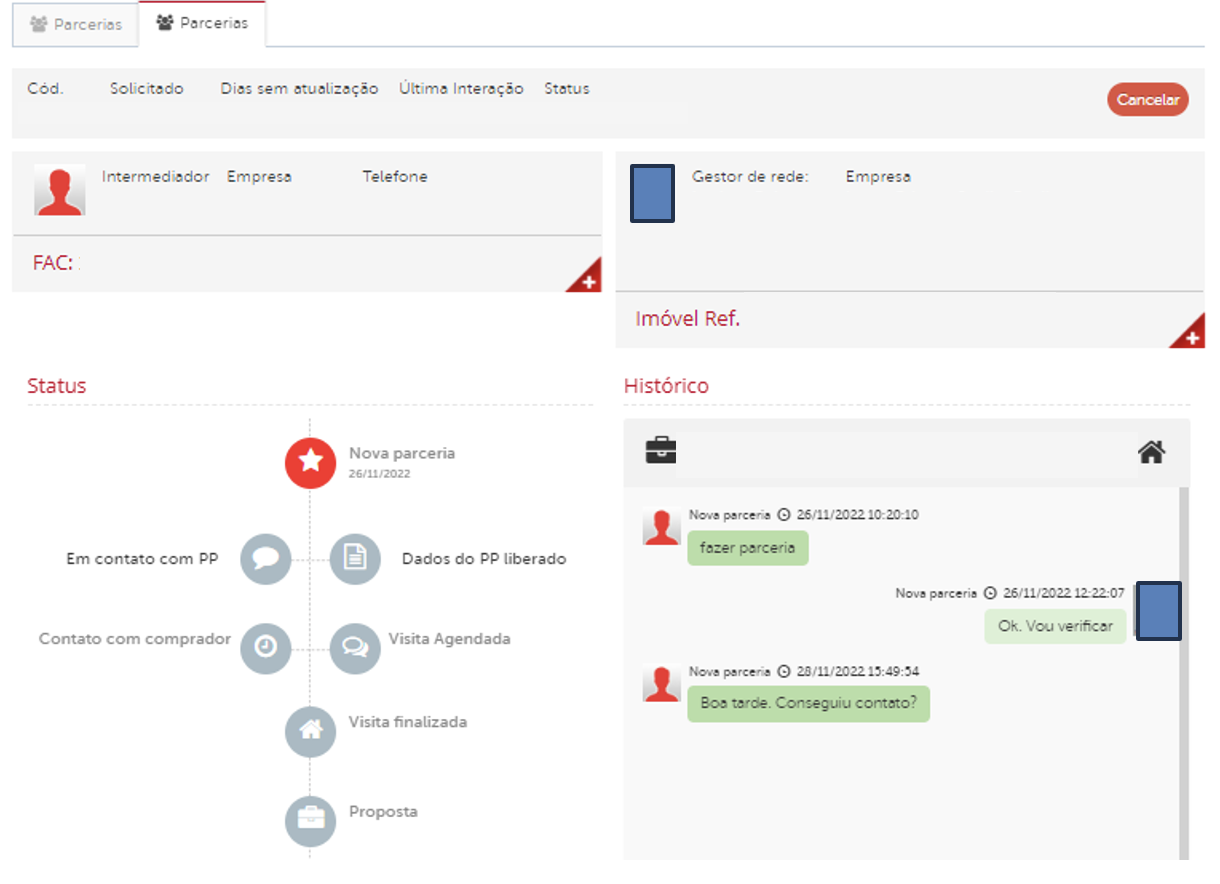Select the active Parcerias tab

point(202,23)
